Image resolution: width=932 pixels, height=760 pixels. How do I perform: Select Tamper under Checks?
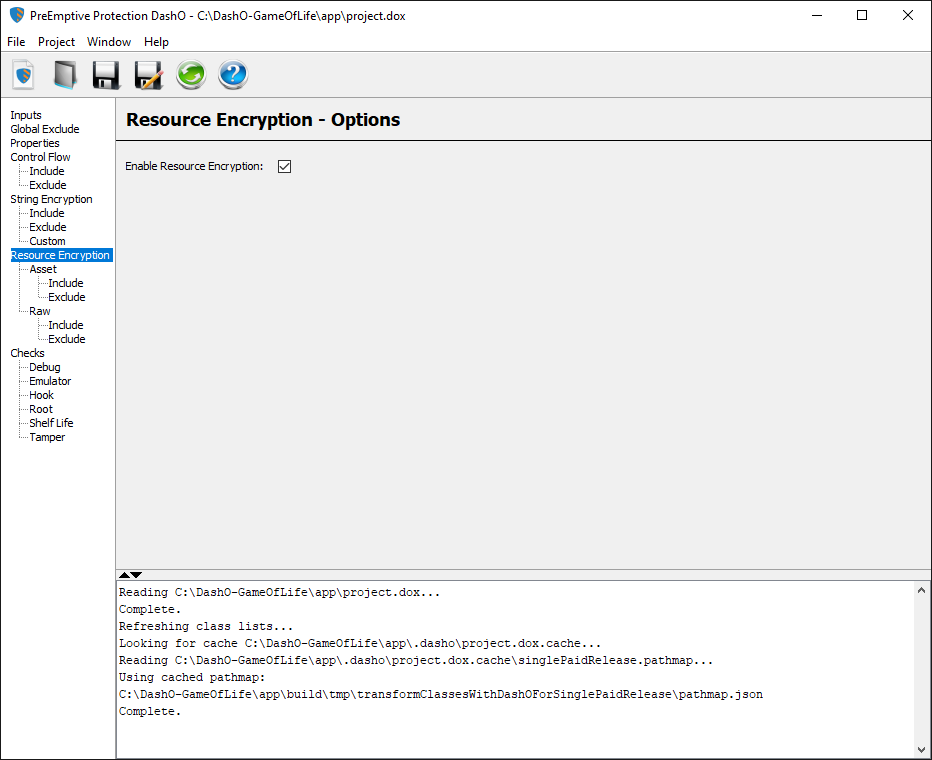pyautogui.click(x=47, y=437)
